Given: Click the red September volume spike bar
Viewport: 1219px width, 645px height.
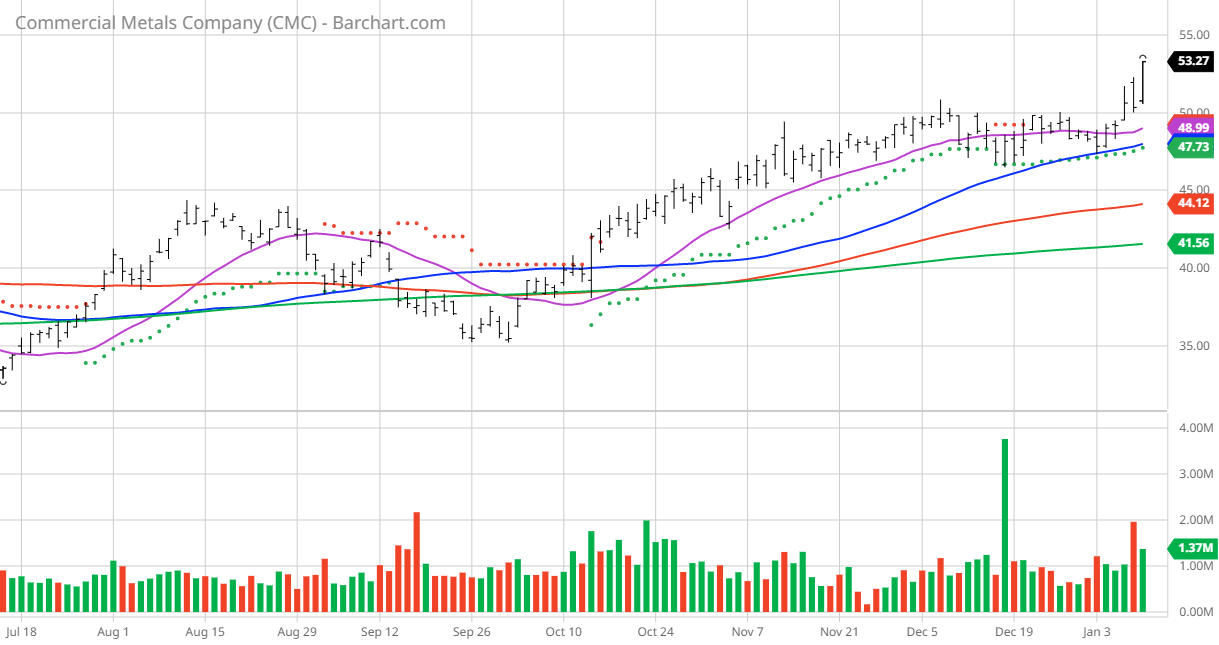Looking at the screenshot, I should point(416,560).
